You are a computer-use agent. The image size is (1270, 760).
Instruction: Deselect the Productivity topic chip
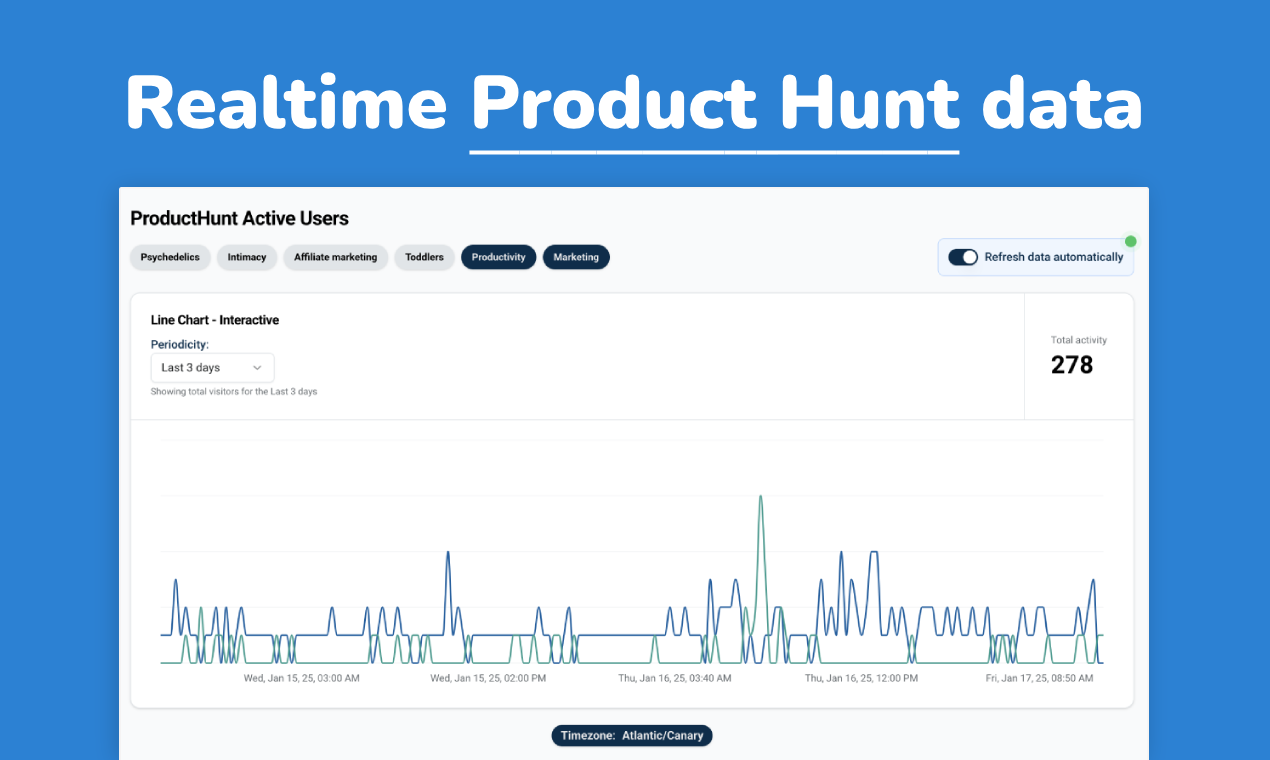499,257
